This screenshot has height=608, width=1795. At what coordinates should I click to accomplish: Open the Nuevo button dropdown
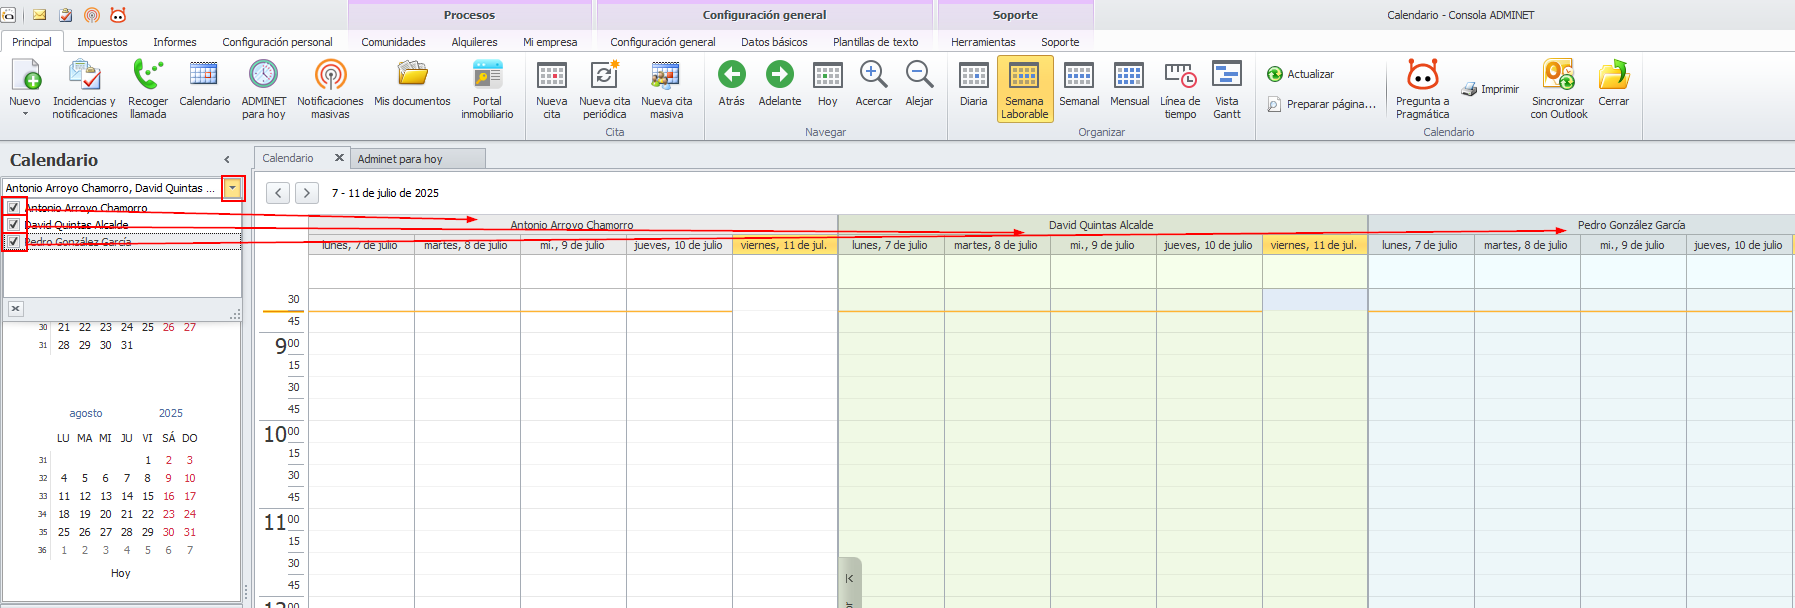[25, 114]
